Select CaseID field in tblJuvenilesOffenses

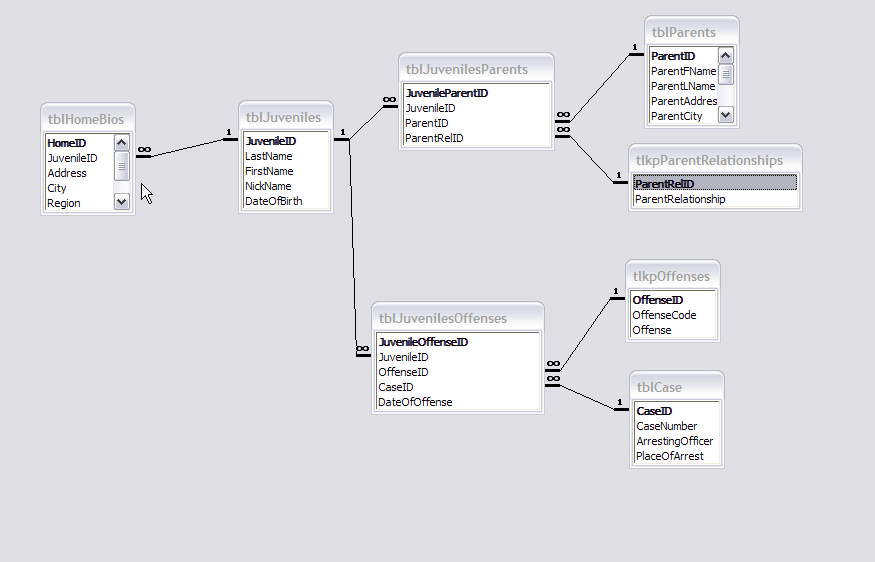click(458, 387)
